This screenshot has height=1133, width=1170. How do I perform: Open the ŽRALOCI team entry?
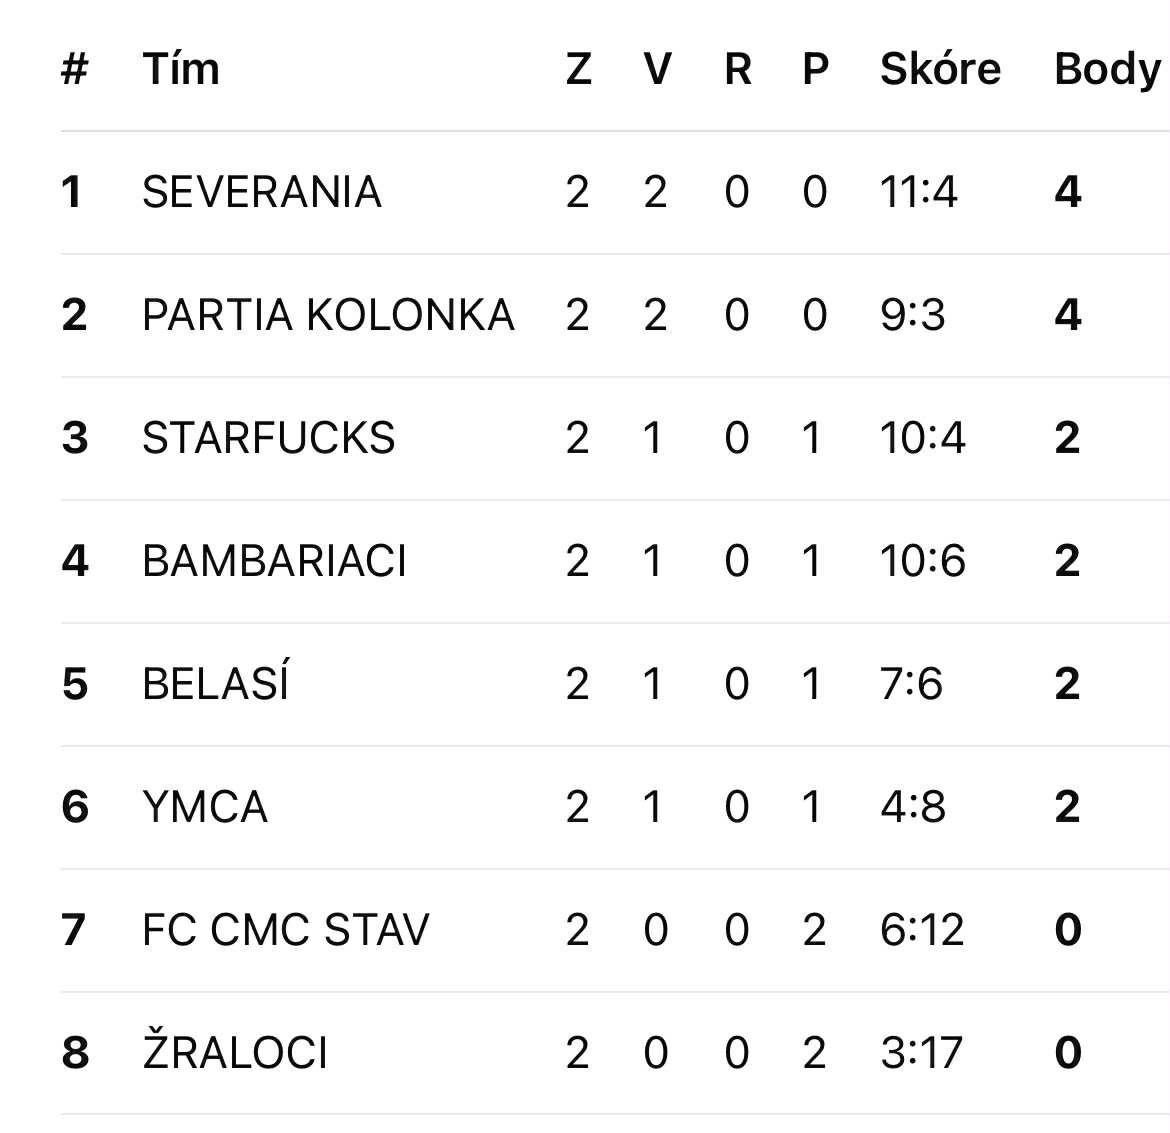click(235, 1053)
